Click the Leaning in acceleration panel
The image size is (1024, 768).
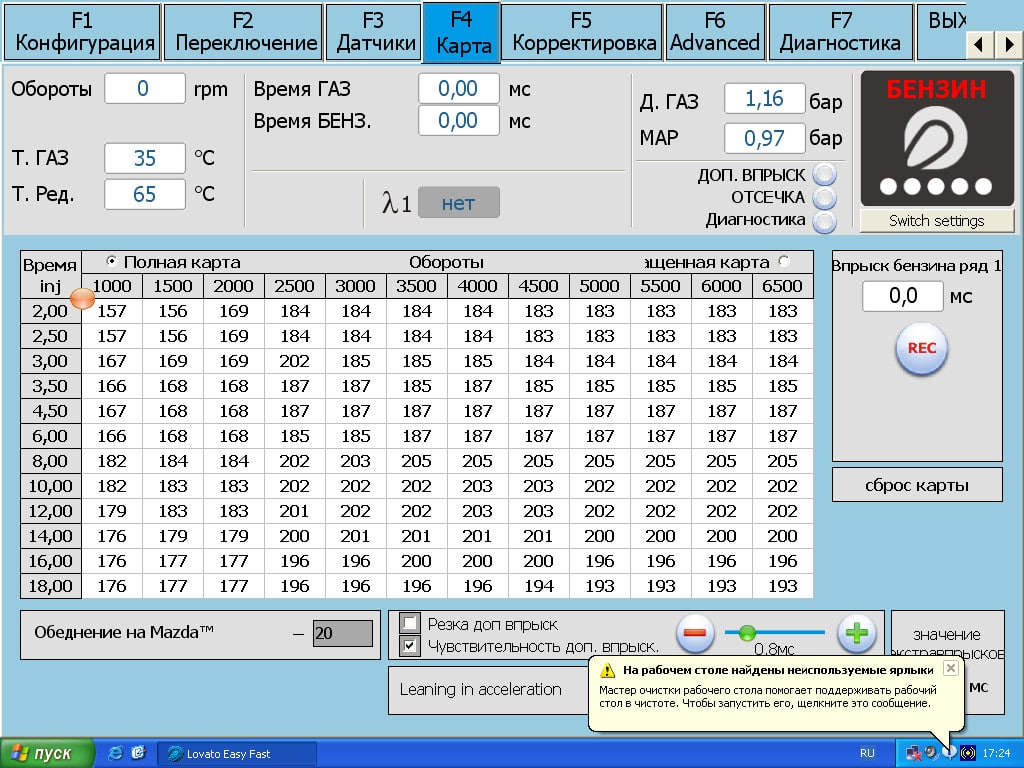(490, 690)
